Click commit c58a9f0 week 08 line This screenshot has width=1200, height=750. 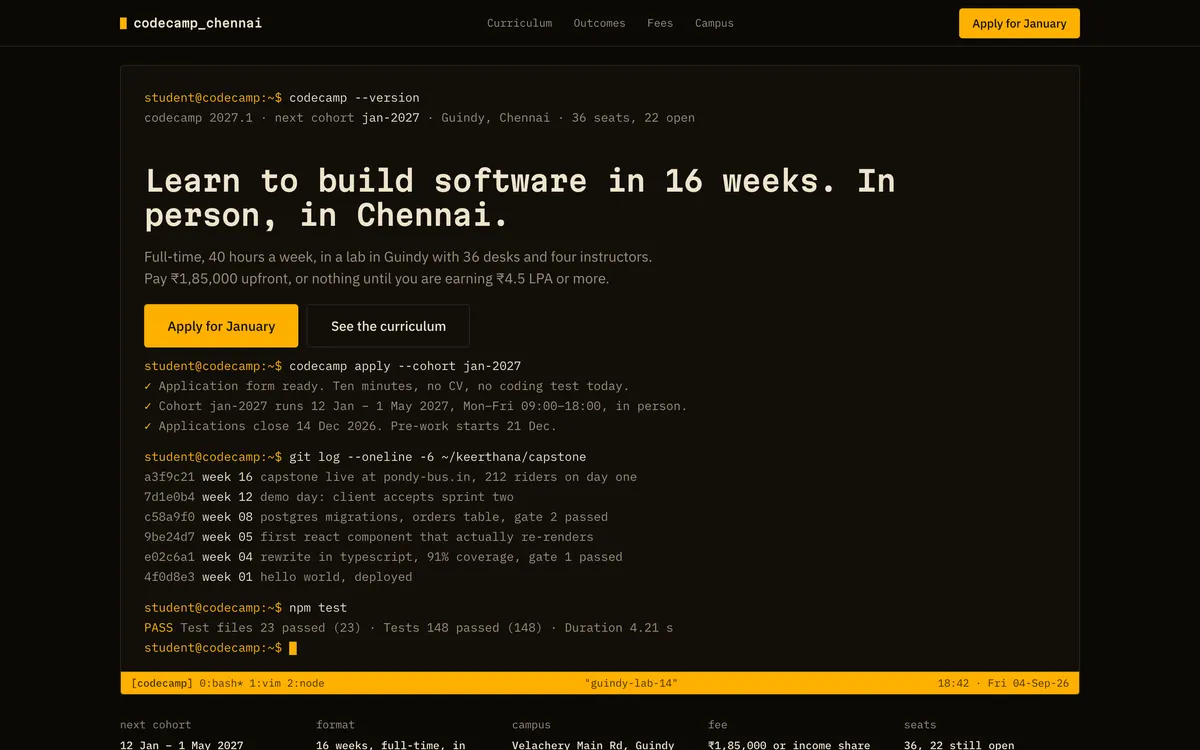coord(376,517)
